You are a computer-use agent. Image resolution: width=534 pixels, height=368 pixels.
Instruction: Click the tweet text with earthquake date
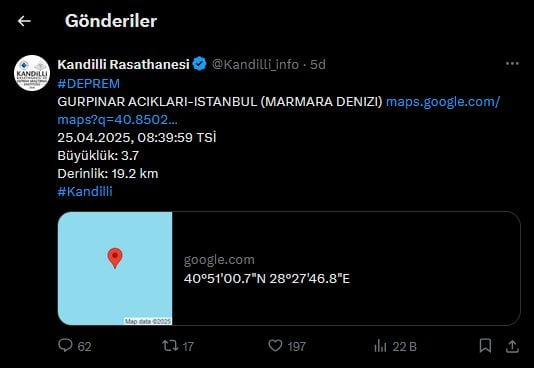137,138
